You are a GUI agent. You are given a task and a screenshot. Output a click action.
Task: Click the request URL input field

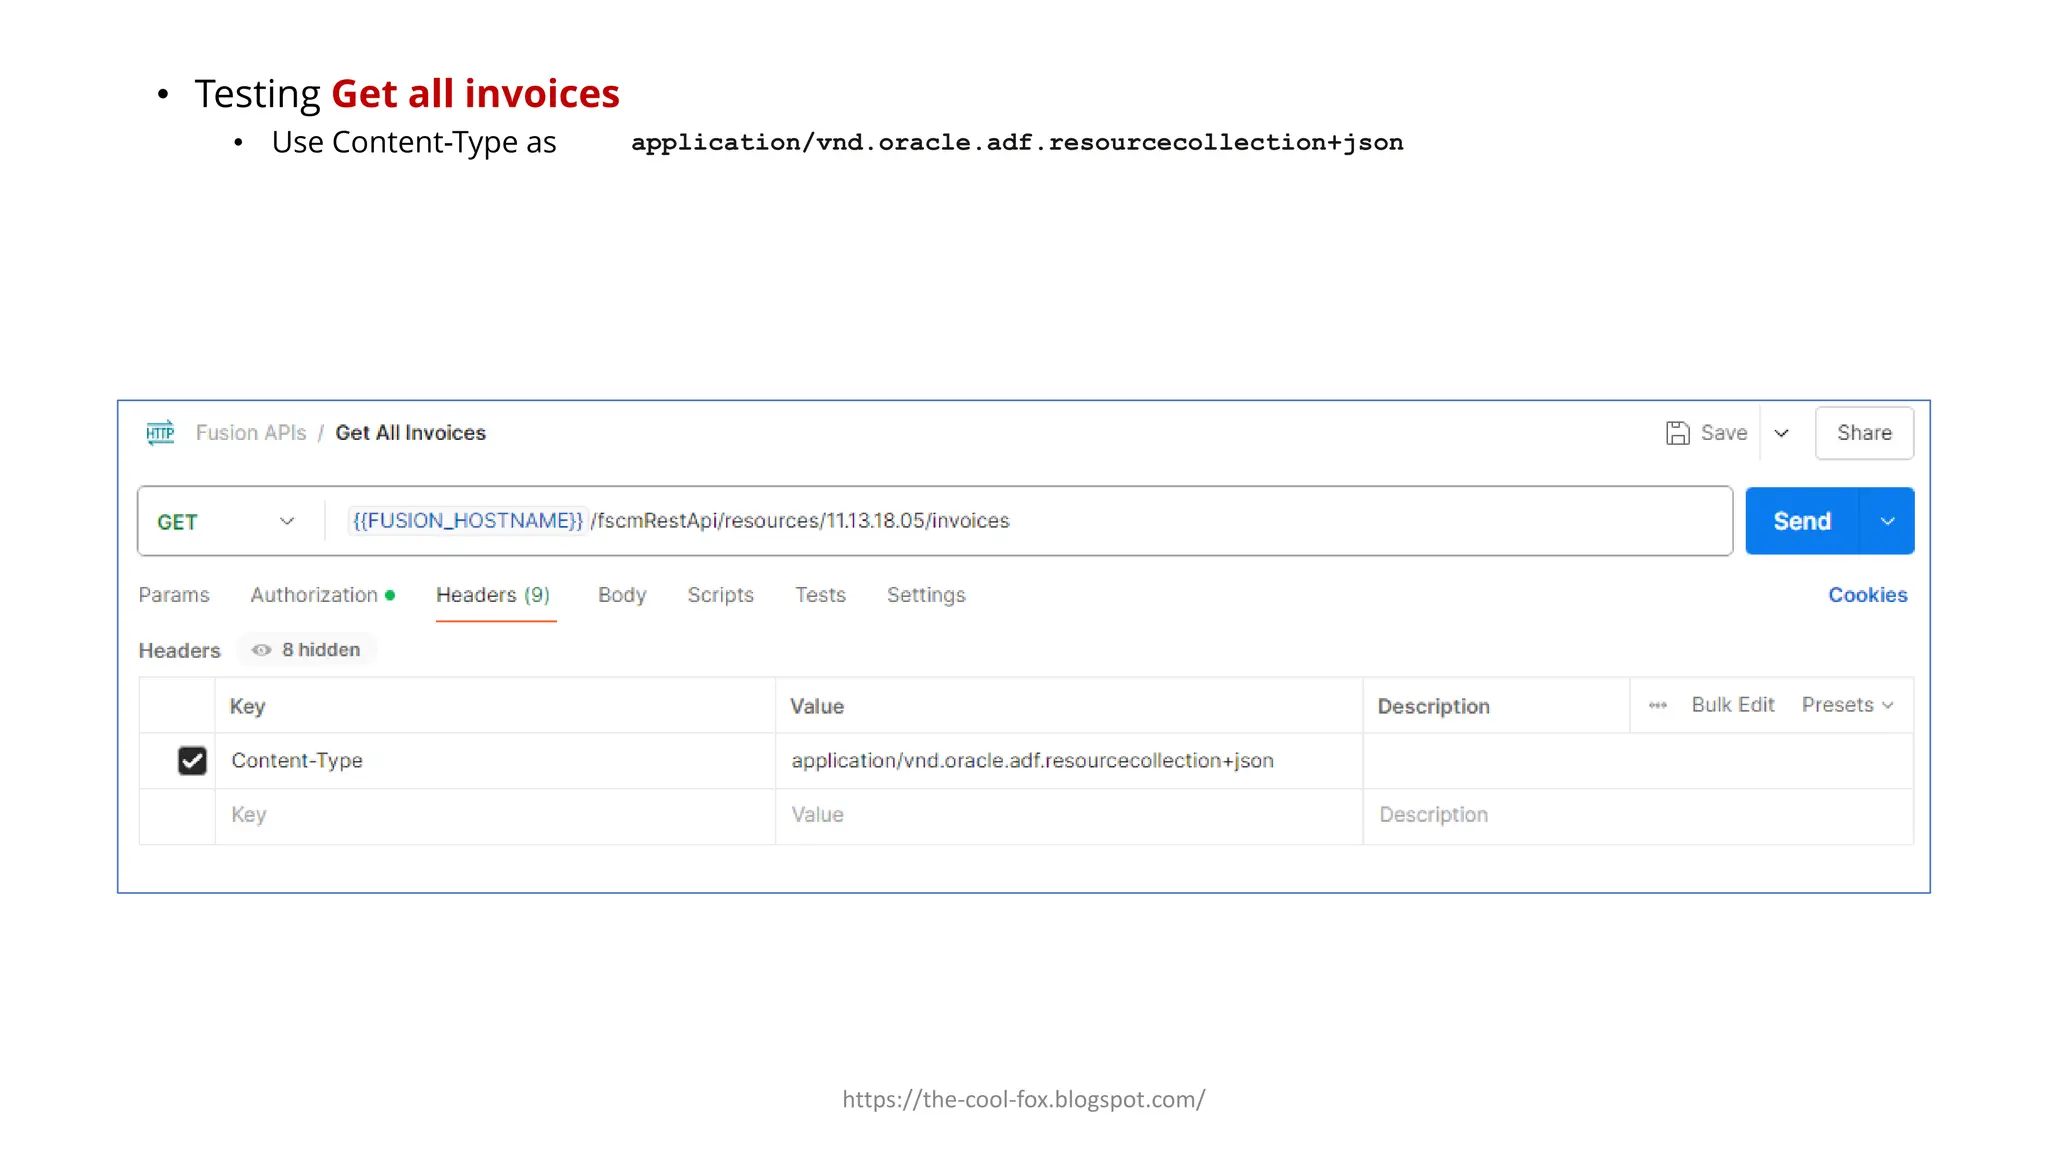pyautogui.click(x=1030, y=521)
